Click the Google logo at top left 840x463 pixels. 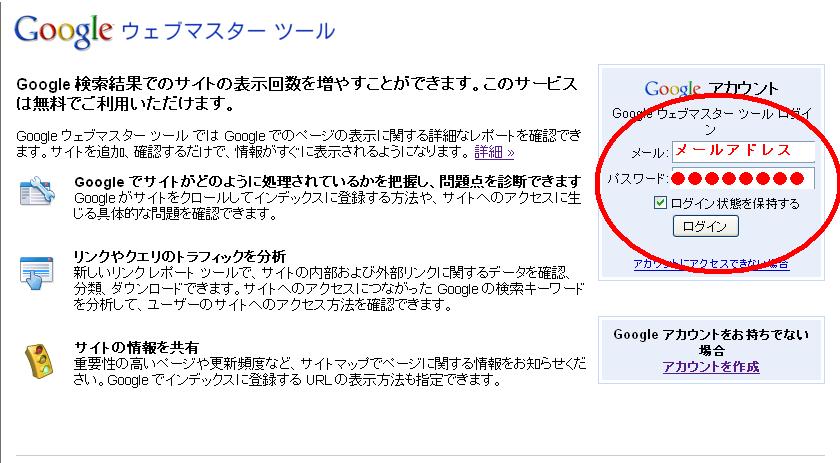point(63,32)
